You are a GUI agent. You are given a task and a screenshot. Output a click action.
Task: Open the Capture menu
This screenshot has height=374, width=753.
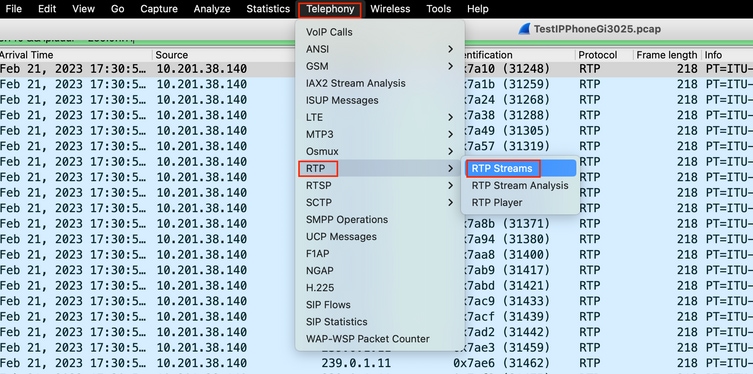159,9
